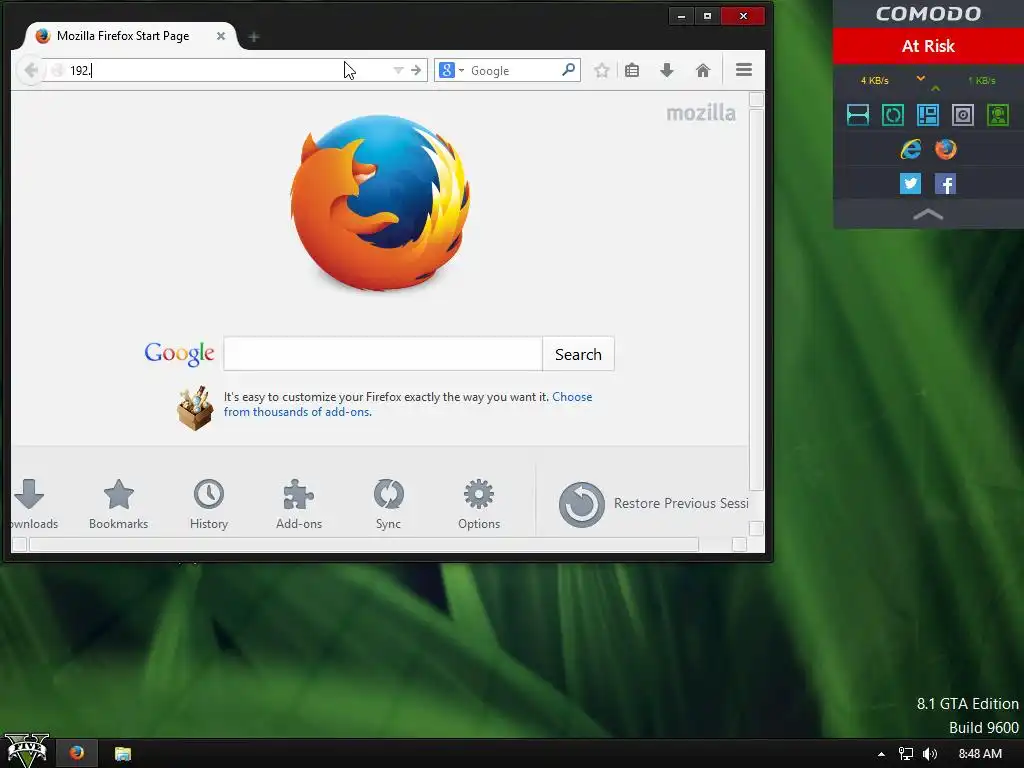Bookmark this page with the star icon
The width and height of the screenshot is (1024, 768).
coord(601,70)
